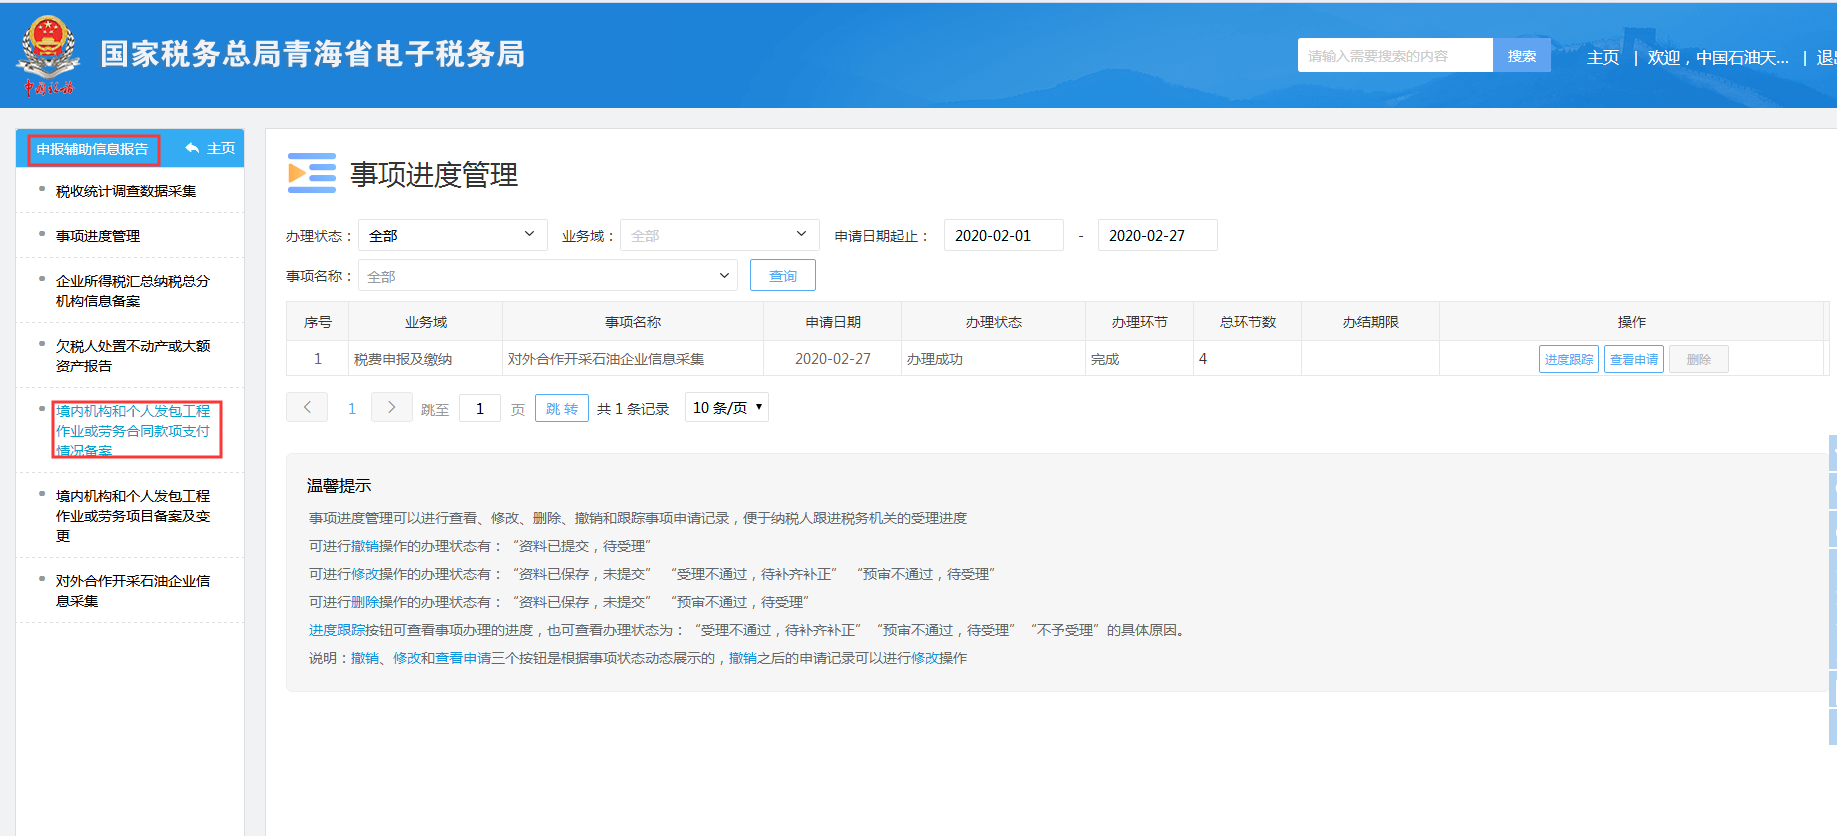Click the tax bureau emblem logo
This screenshot has height=836, width=1837.
[x=47, y=55]
